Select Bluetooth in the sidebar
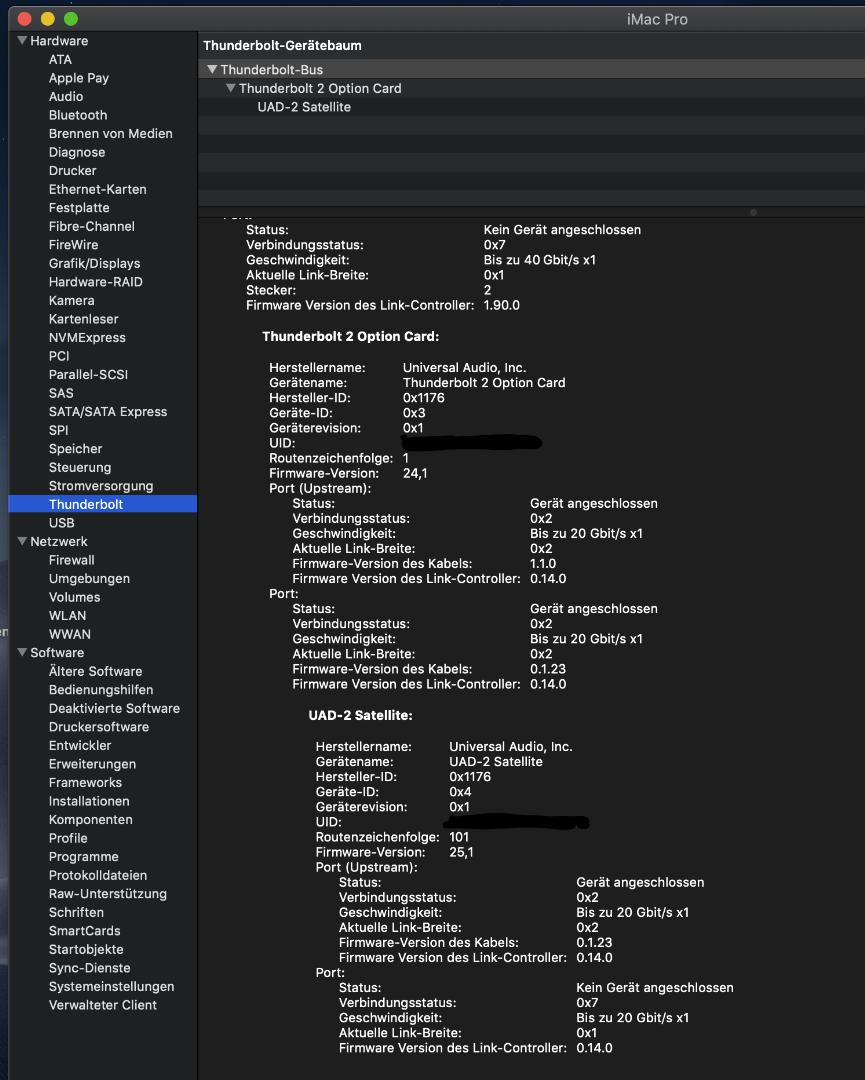865x1080 pixels. point(78,115)
